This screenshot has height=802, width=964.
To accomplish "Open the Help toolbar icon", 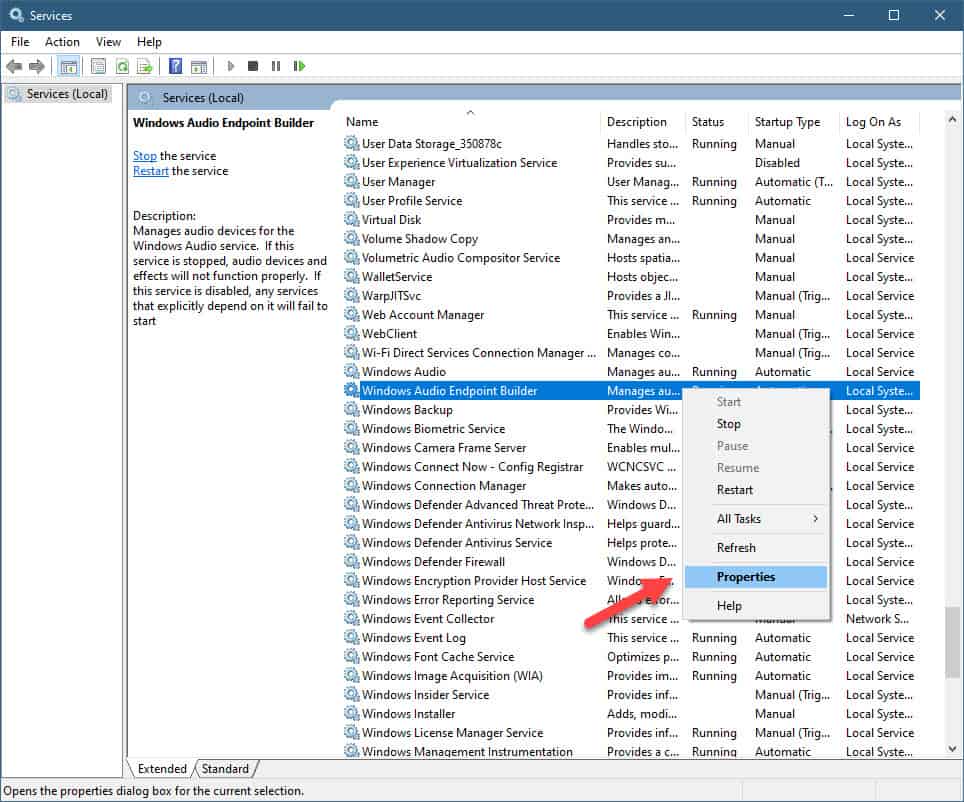I will pos(175,66).
